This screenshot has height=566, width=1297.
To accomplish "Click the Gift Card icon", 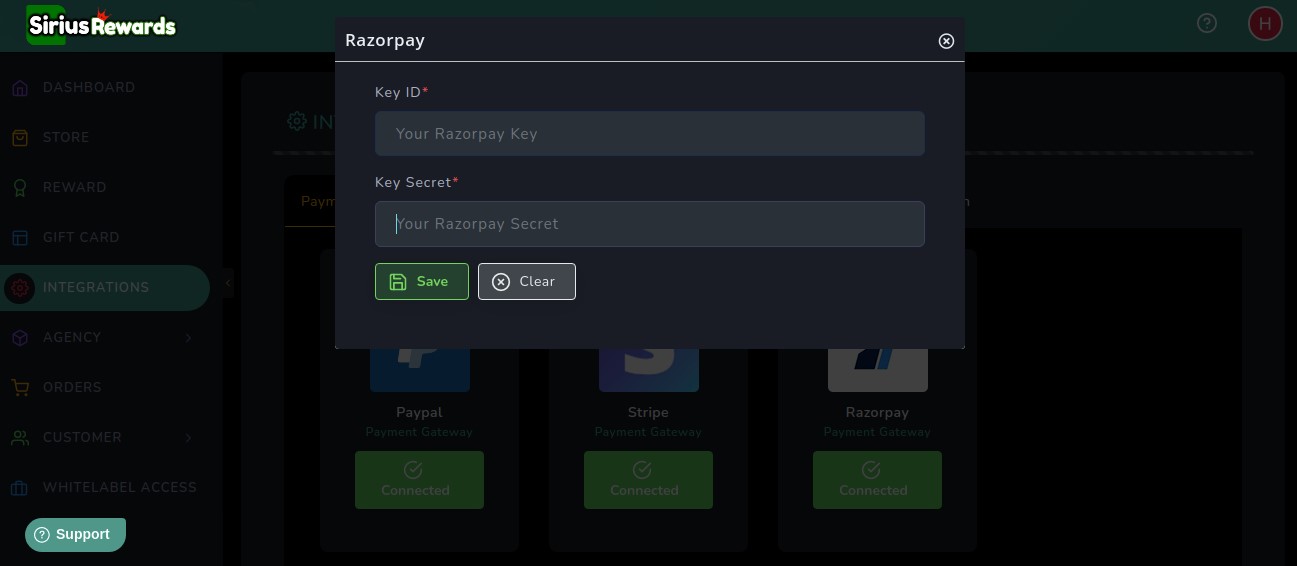I will [x=20, y=238].
